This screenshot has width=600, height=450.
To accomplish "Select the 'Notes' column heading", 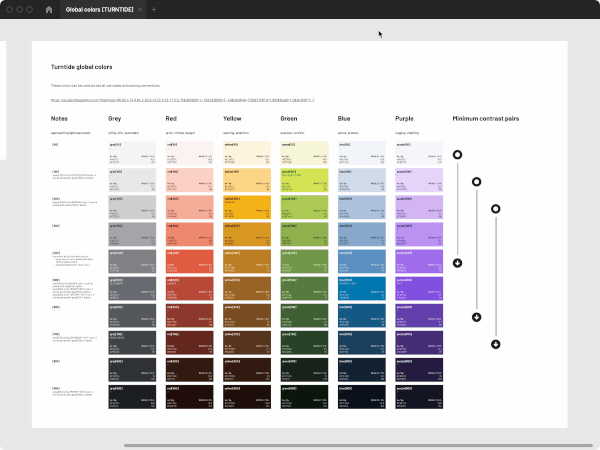I will [59, 119].
